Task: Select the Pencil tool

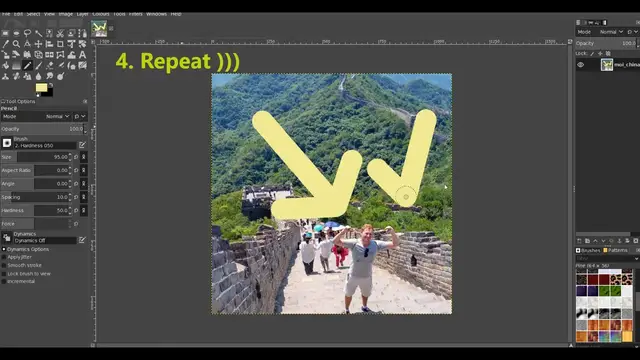Action: [x=27, y=65]
